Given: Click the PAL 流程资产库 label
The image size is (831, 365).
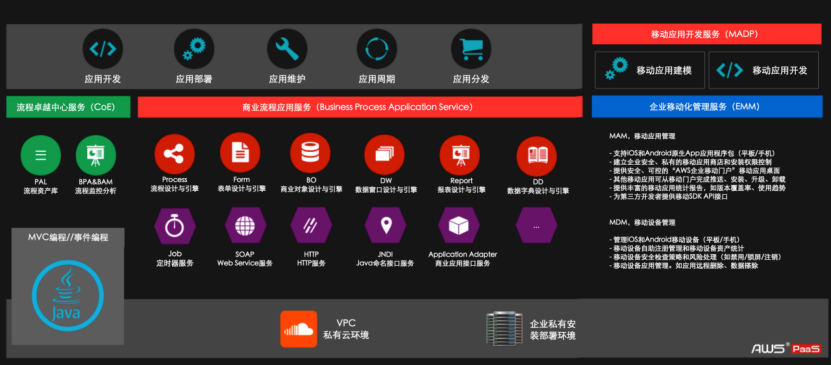Looking at the screenshot, I should [40, 185].
